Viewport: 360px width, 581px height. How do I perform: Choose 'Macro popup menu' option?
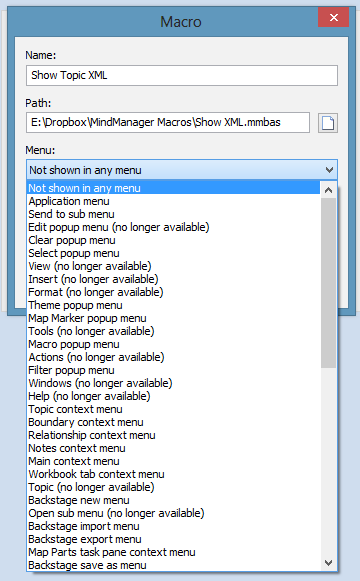click(x=173, y=344)
